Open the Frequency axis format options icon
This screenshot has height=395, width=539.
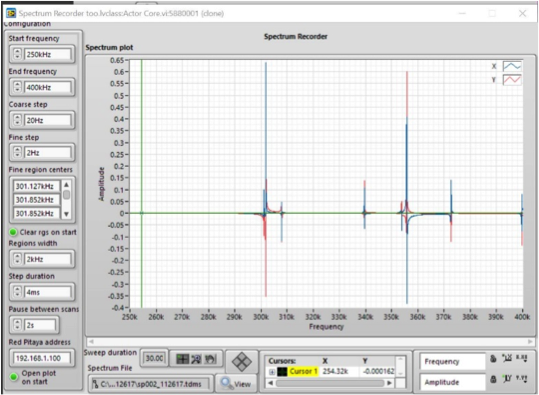pyautogui.click(x=521, y=358)
